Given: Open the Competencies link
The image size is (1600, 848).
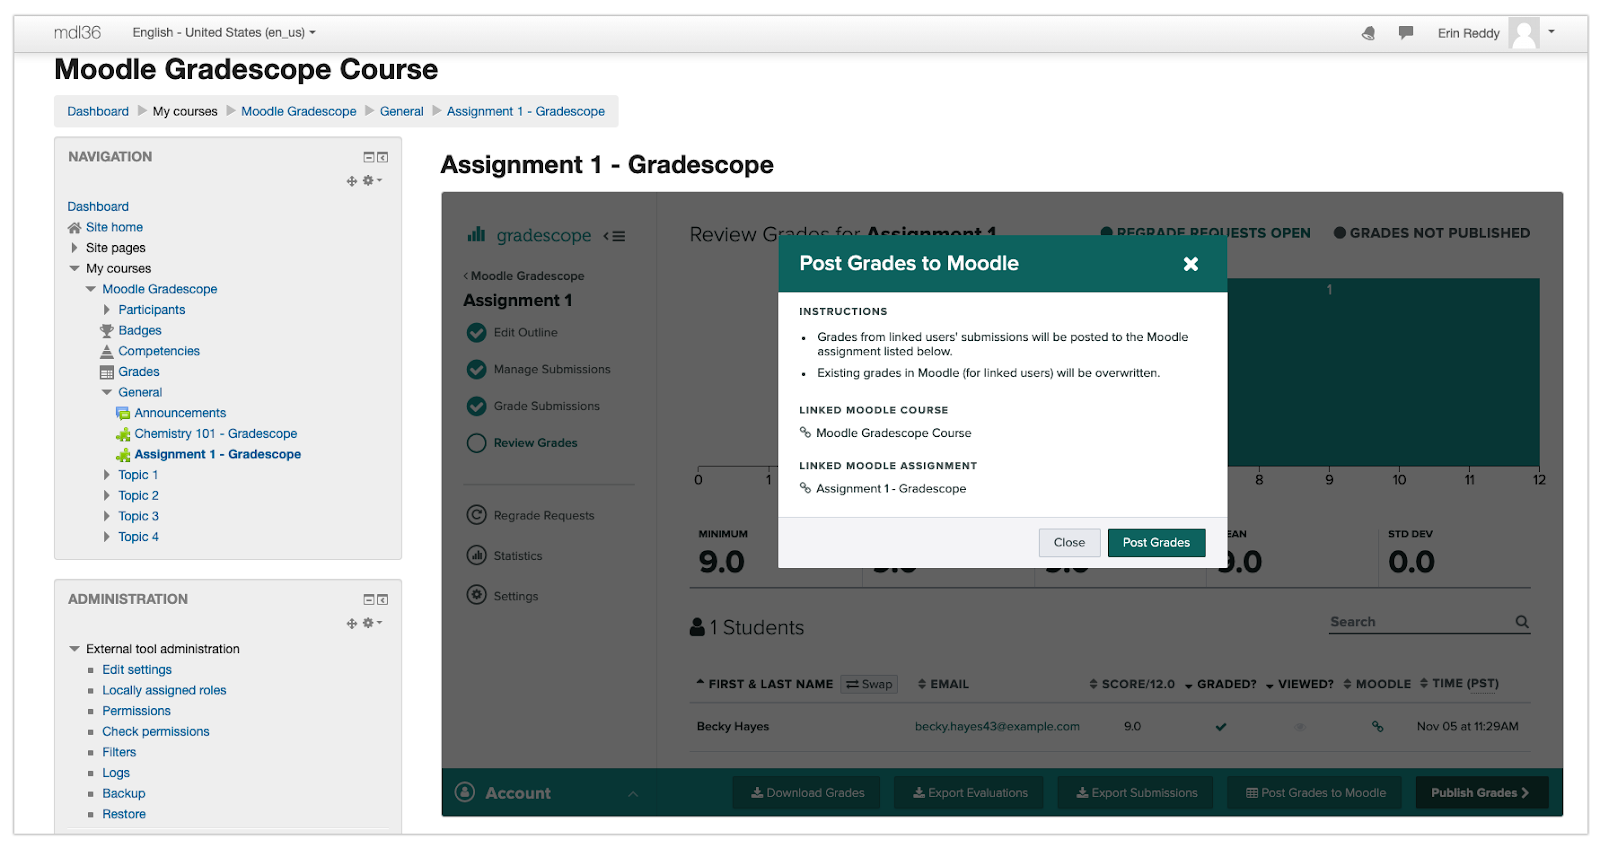Looking at the screenshot, I should point(159,352).
